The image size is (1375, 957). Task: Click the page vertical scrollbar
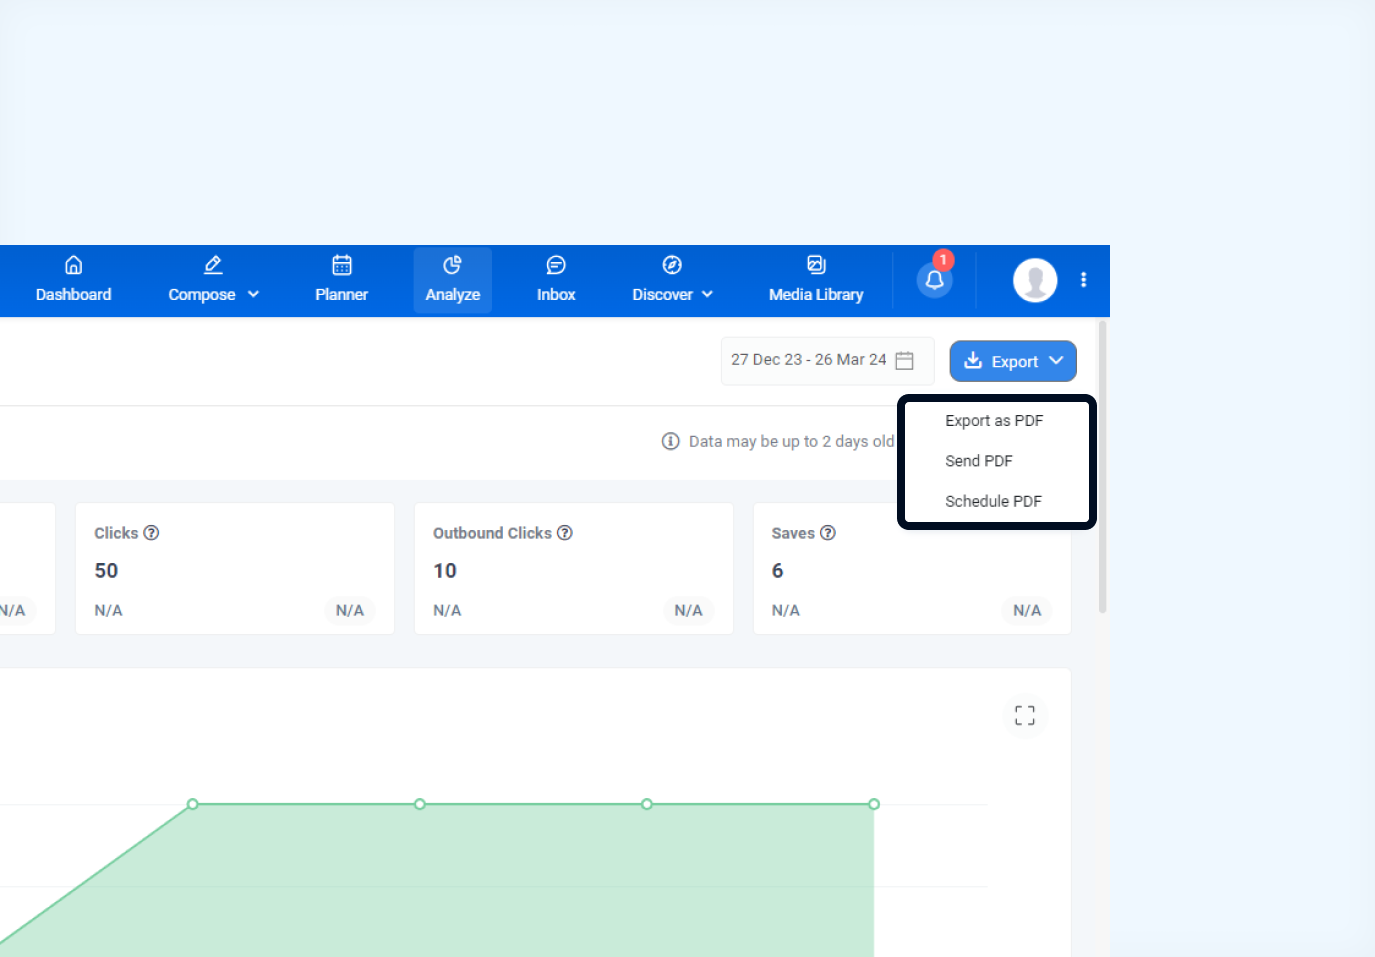tap(1103, 466)
